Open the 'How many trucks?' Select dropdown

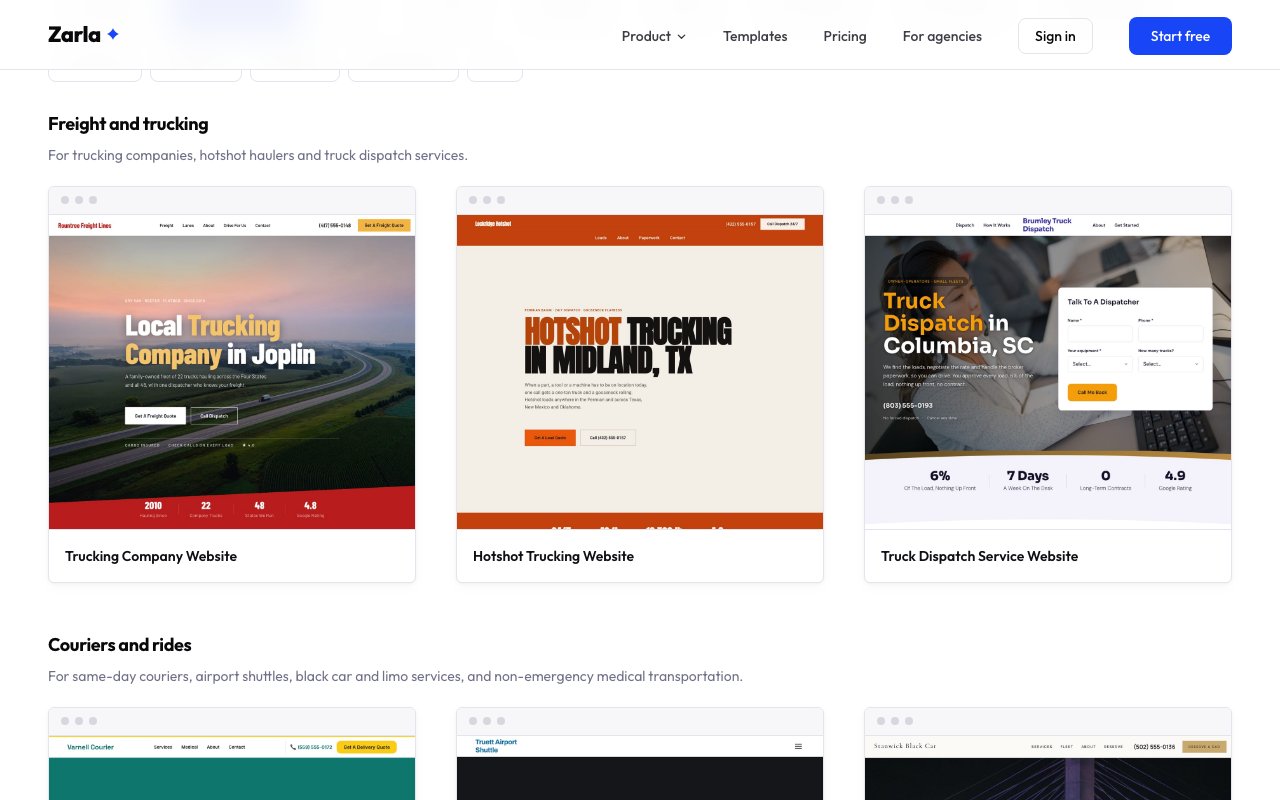[x=1170, y=364]
